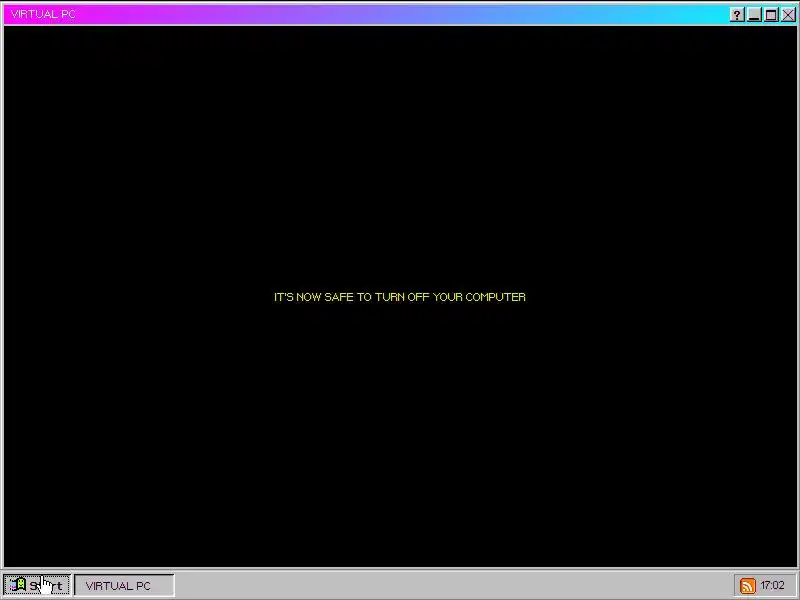Maximize the VIRTUAL PC window

(771, 15)
